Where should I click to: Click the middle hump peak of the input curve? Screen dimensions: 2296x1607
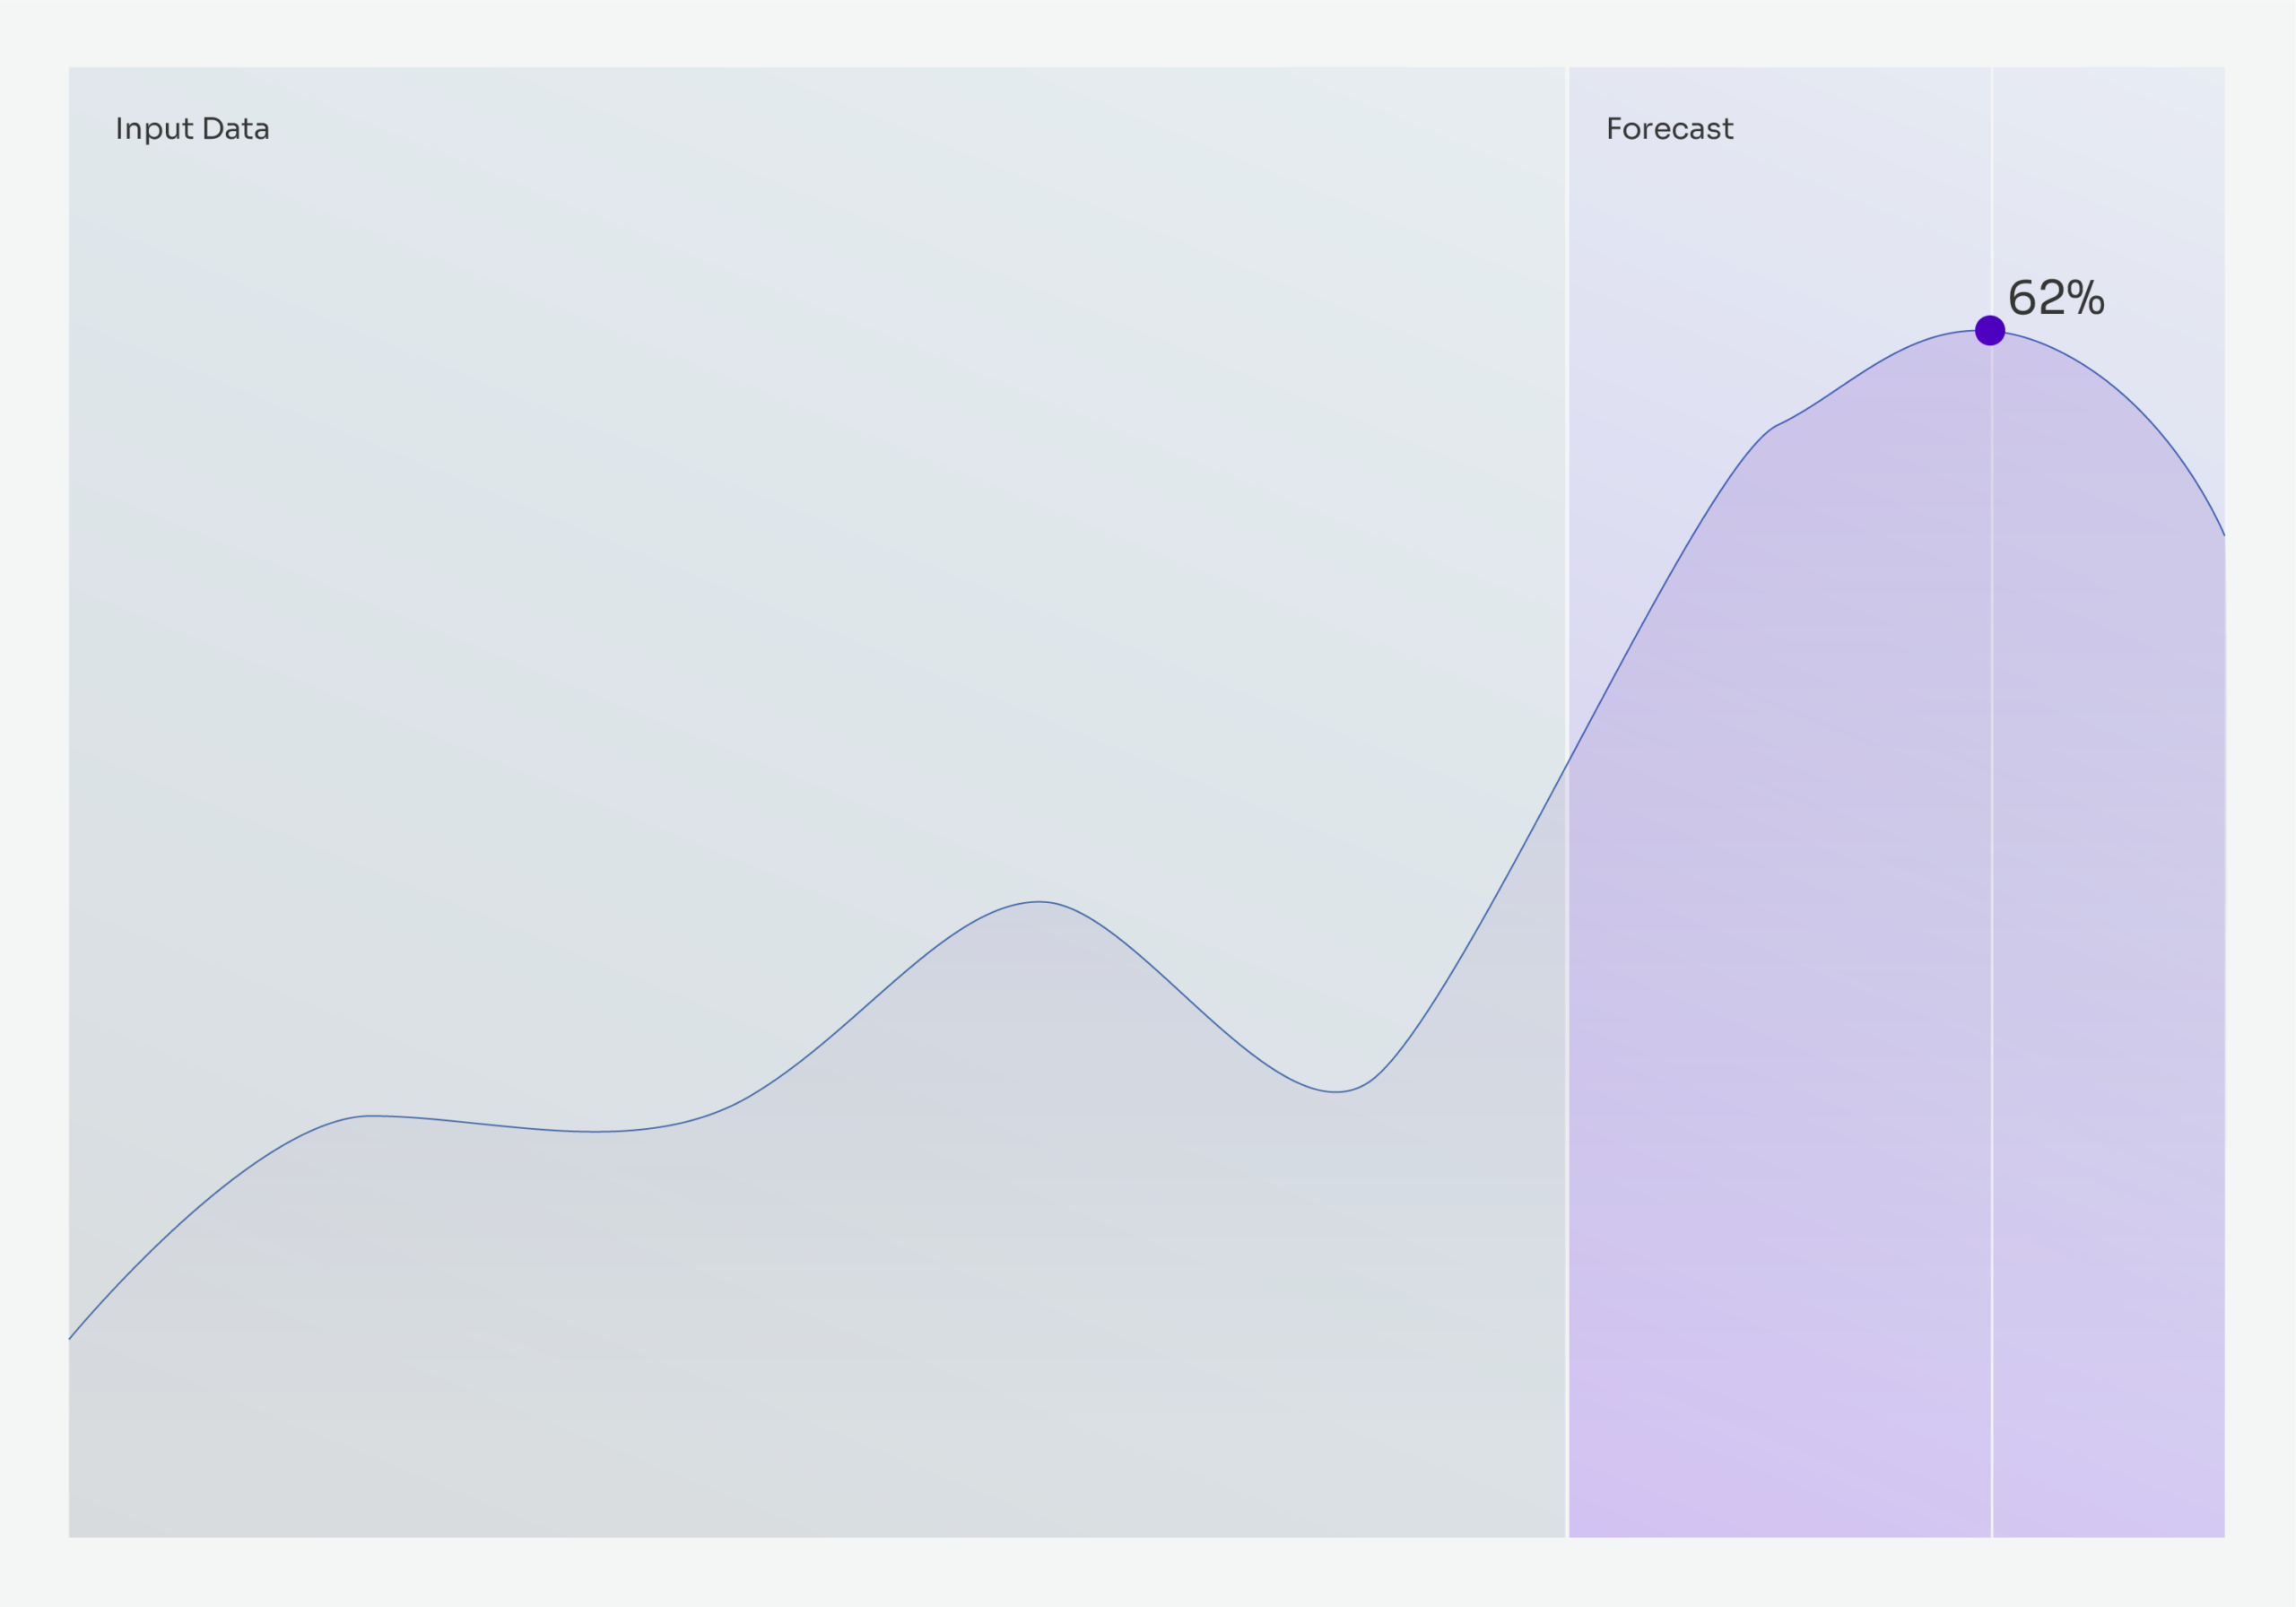click(x=1040, y=902)
